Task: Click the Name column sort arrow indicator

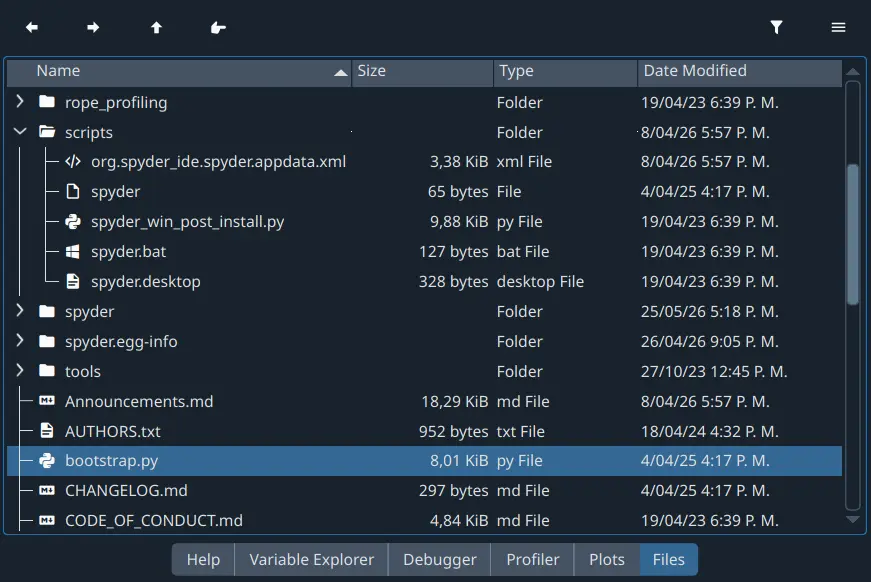Action: coord(341,73)
